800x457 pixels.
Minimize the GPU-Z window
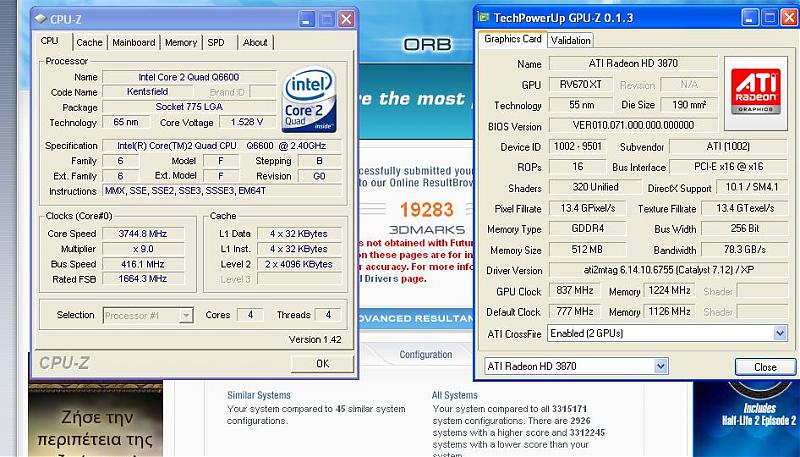[749, 18]
